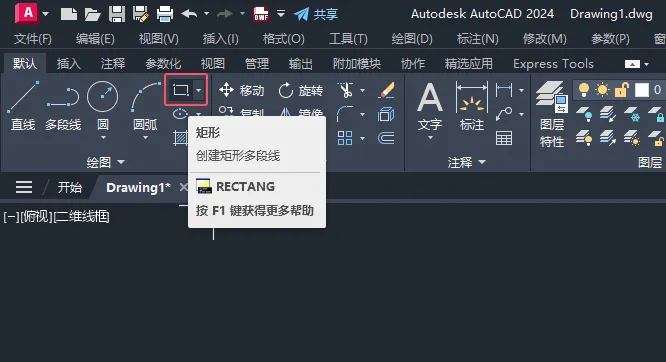Viewport: 666px width, 362px height.
Task: Click the Save As icon with pencil
Action: pos(140,14)
